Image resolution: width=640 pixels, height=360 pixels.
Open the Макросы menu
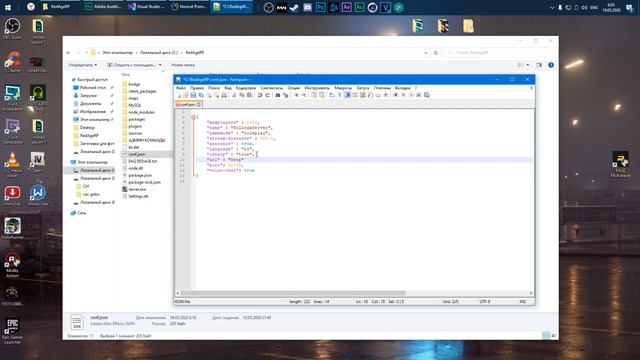[x=343, y=88]
